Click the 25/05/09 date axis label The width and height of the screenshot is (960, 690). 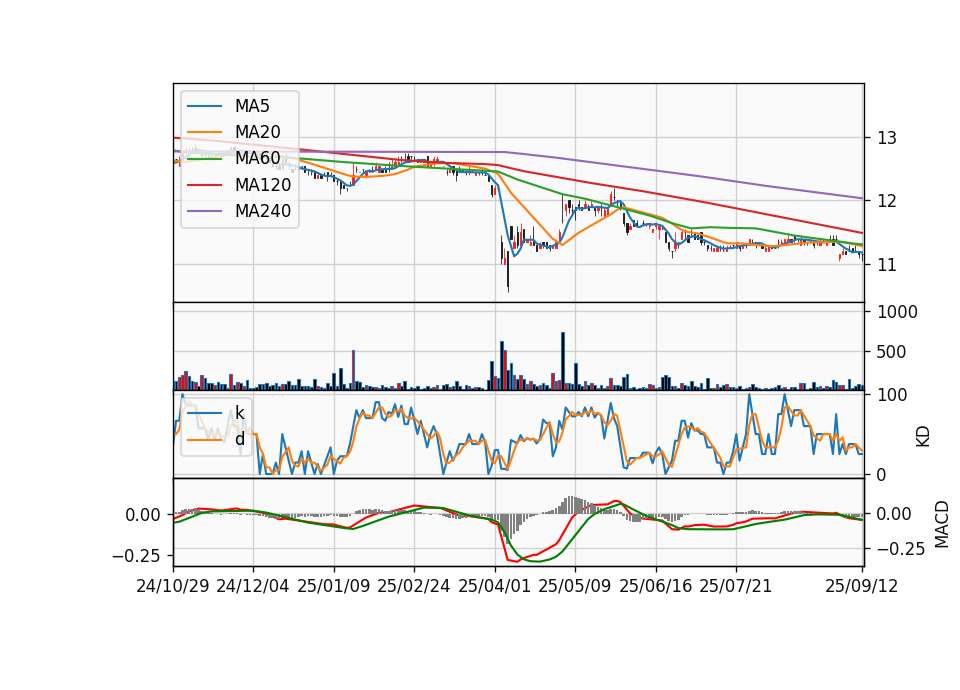[574, 586]
